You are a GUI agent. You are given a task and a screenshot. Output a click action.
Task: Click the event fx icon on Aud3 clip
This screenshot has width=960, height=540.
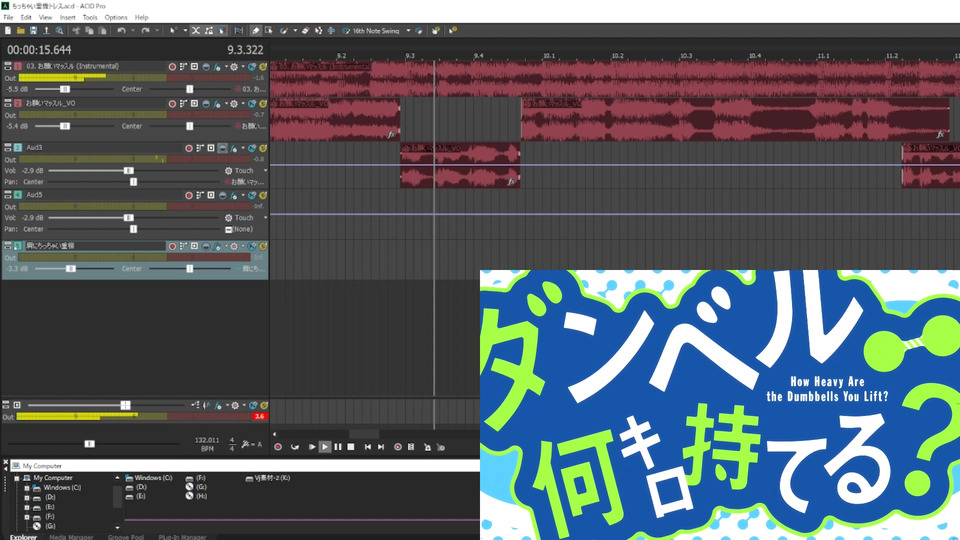[x=511, y=181]
